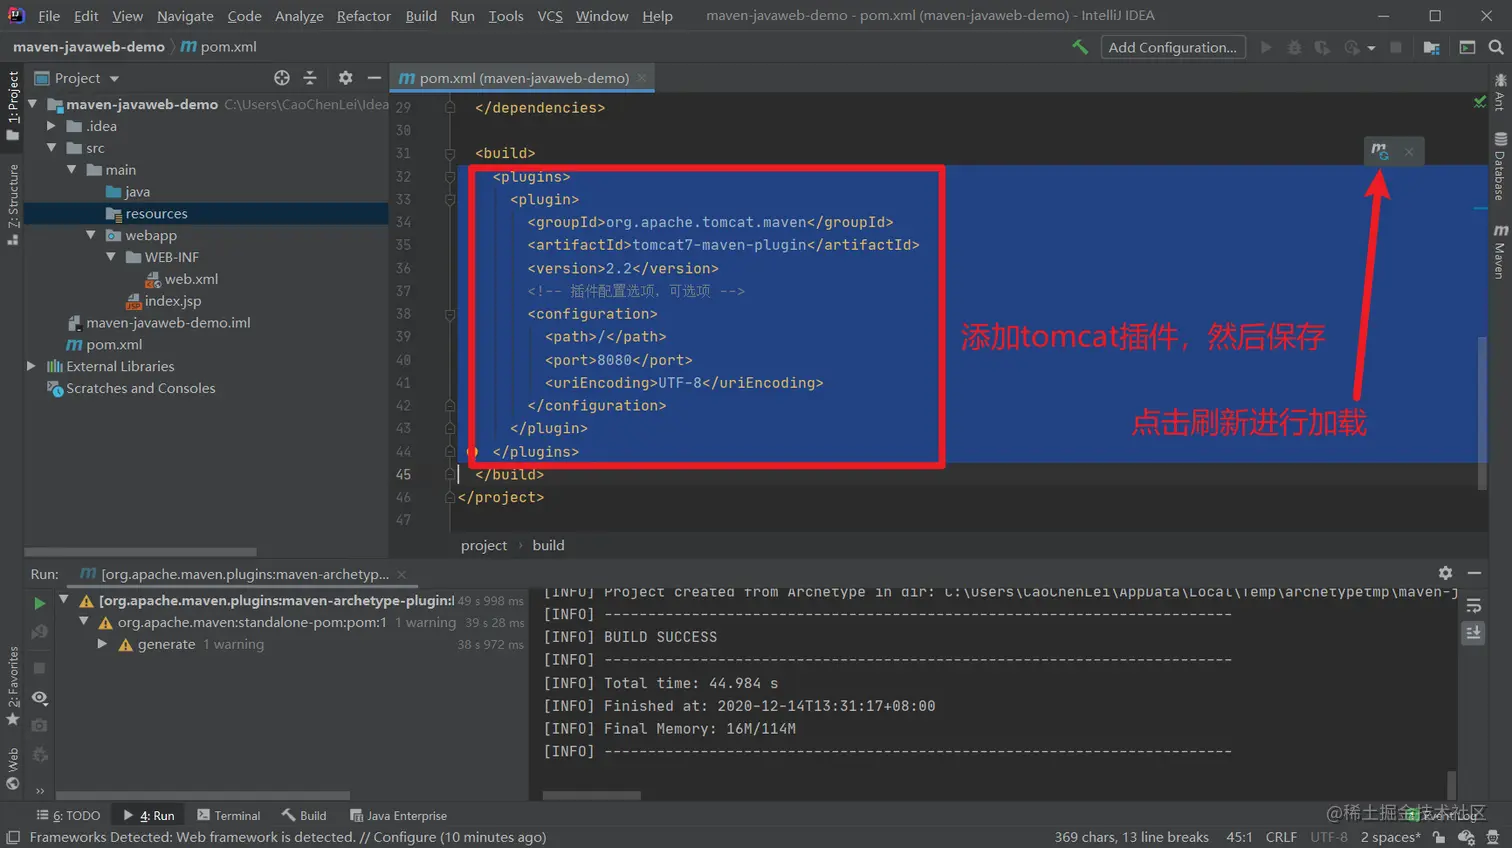Click the Project panel horizontal scrollbar
The width and height of the screenshot is (1512, 848).
click(140, 551)
